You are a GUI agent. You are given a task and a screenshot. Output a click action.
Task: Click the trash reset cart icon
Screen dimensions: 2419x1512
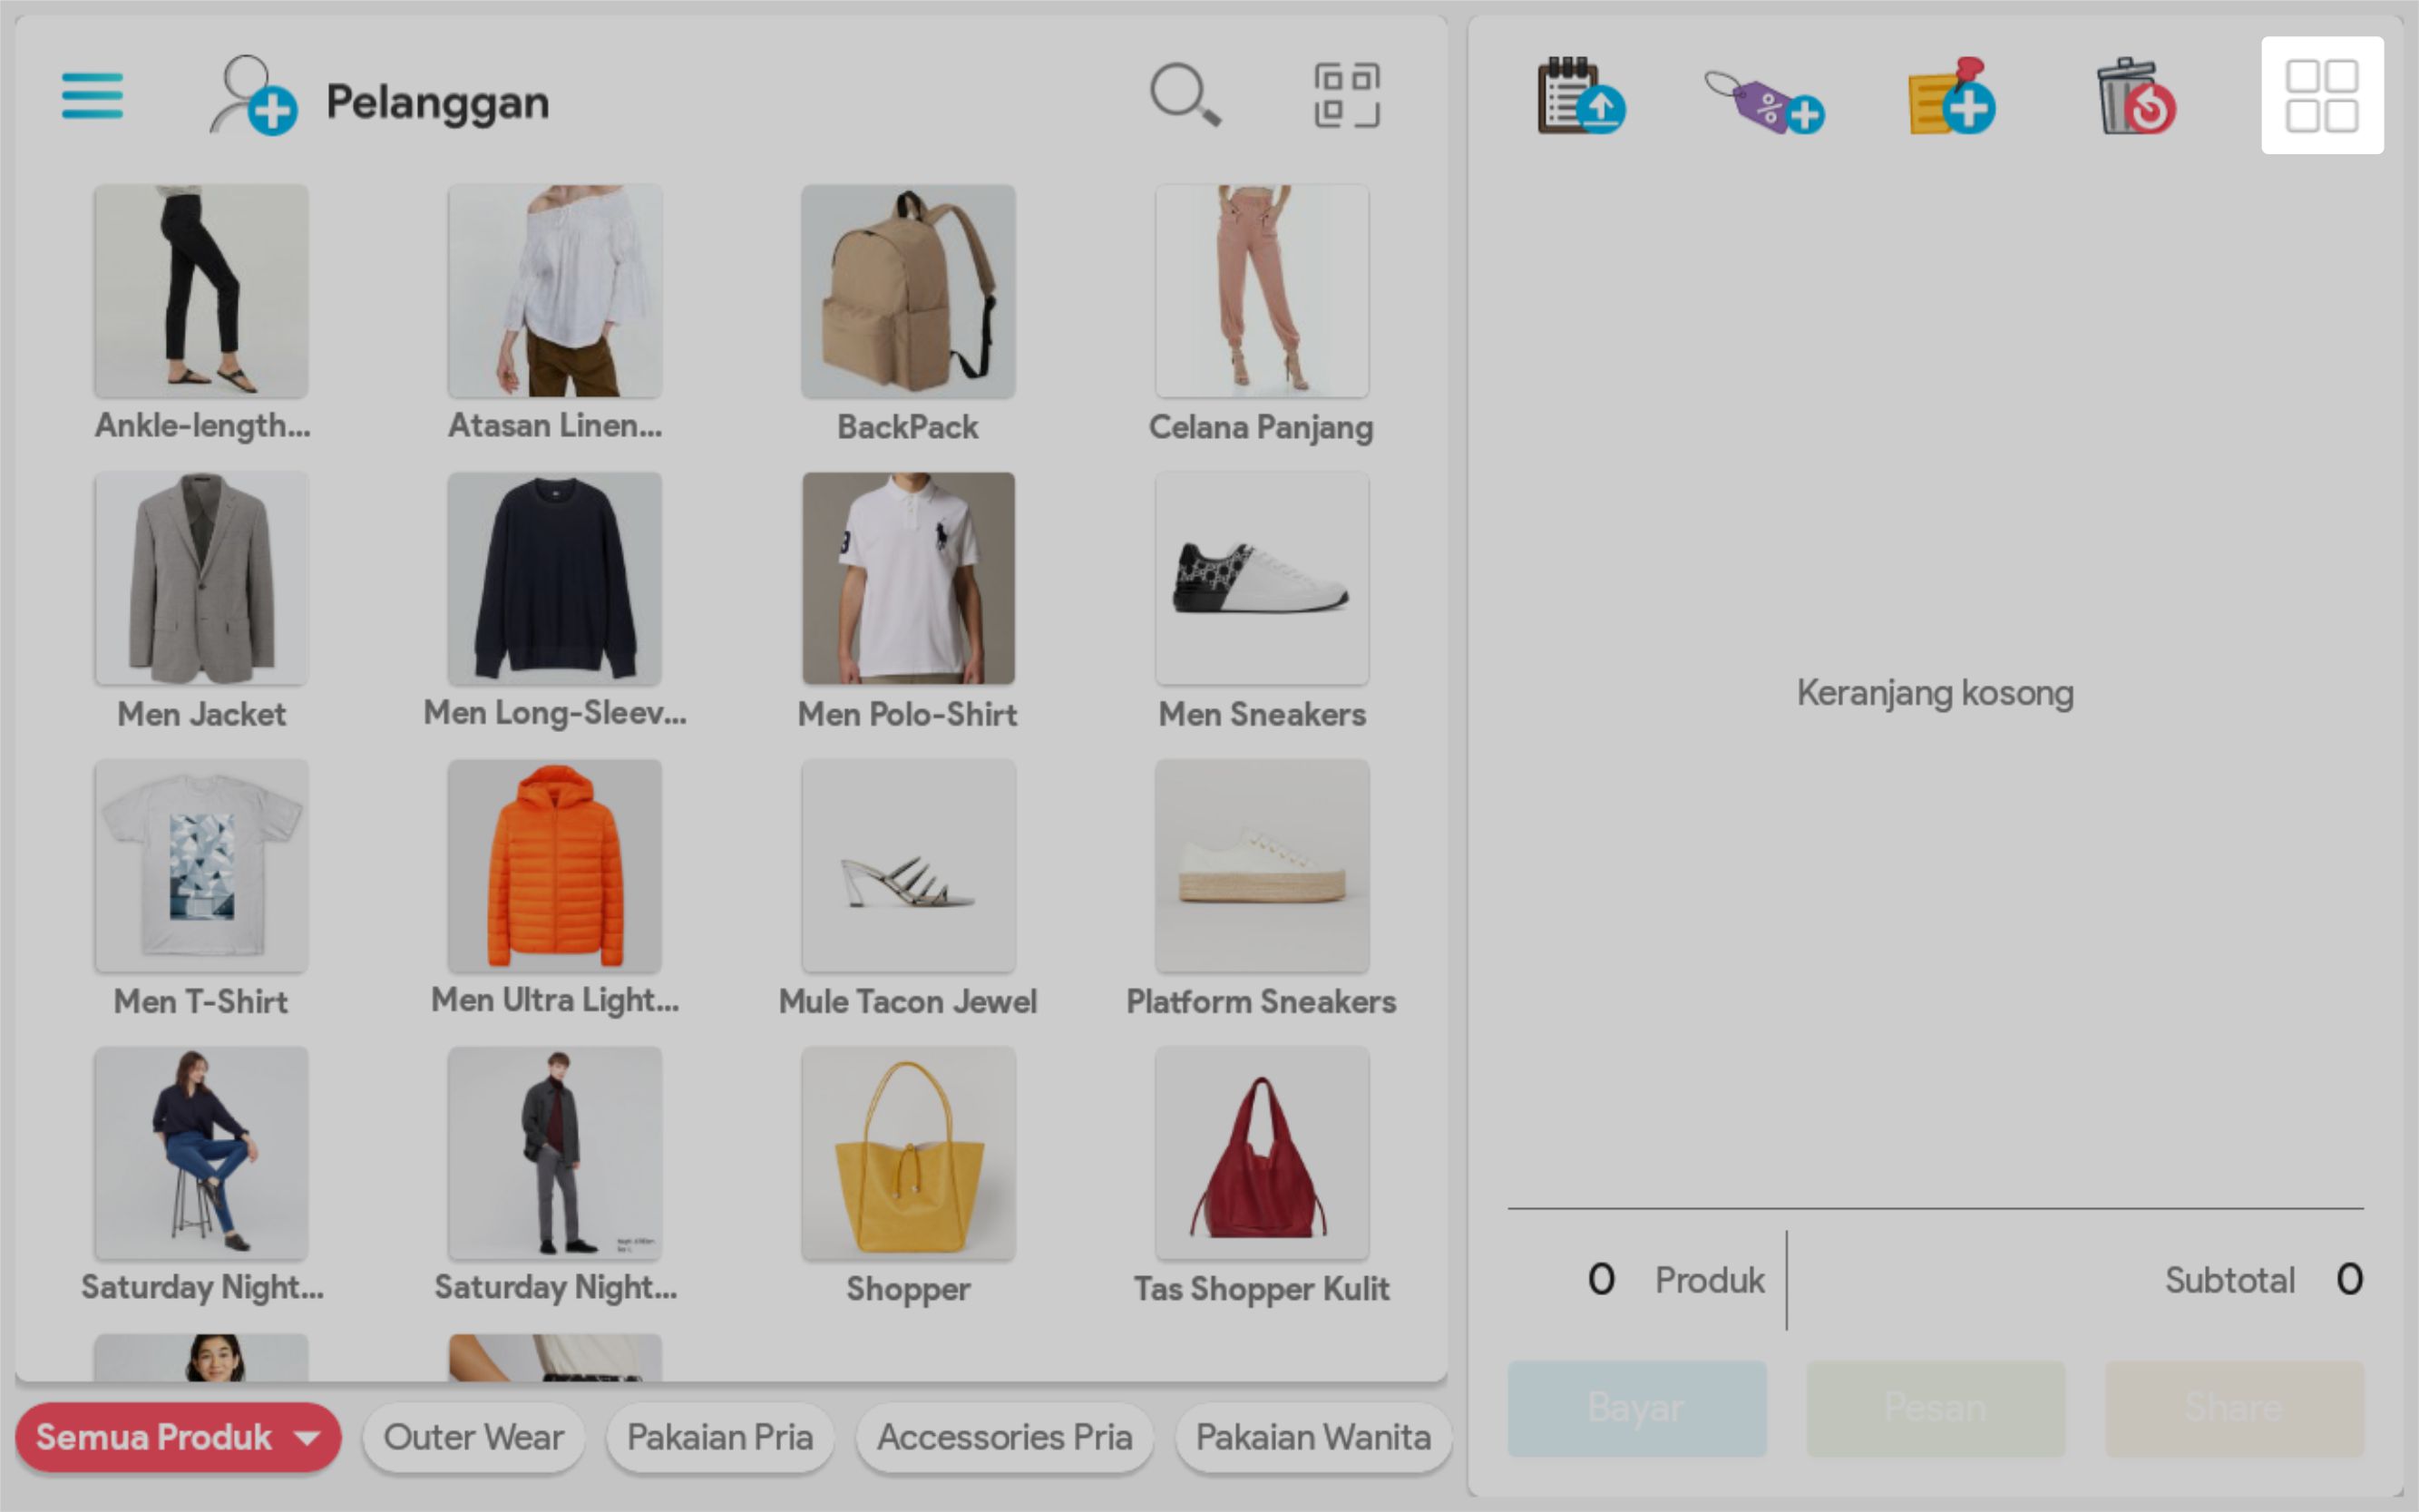(x=2135, y=96)
